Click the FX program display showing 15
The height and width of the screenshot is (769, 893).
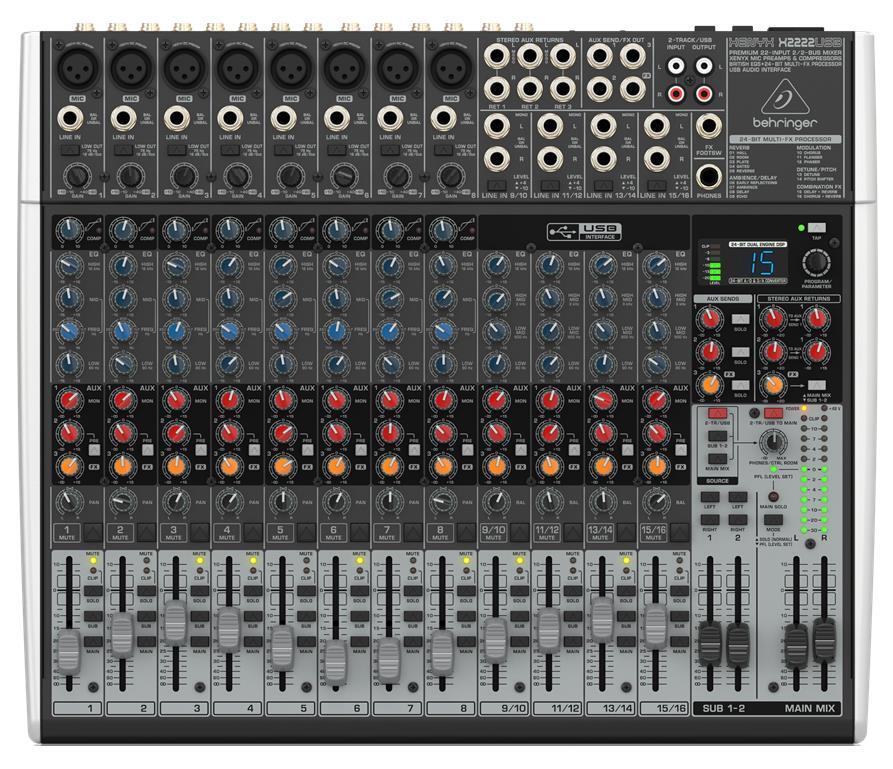click(x=761, y=263)
